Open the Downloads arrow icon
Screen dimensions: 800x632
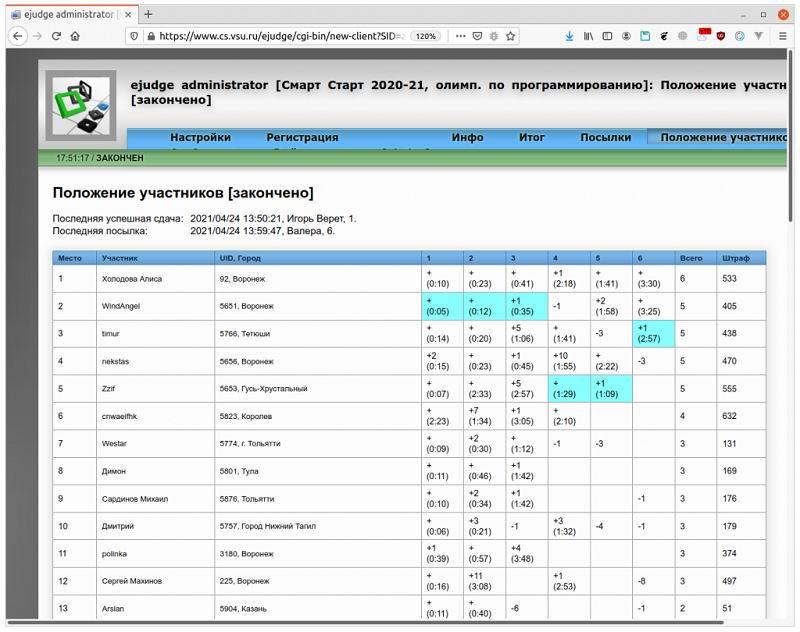(569, 36)
